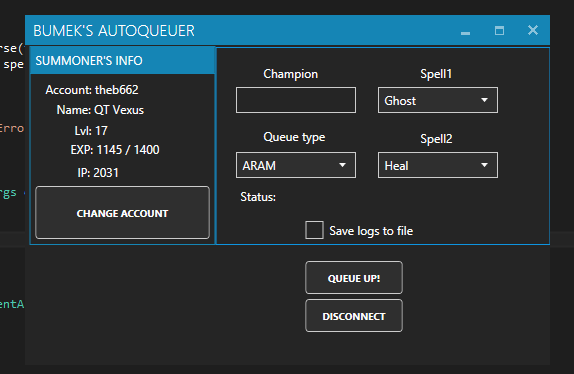The image size is (574, 374).
Task: Click the IP: 2031 text
Action: pyautogui.click(x=98, y=173)
